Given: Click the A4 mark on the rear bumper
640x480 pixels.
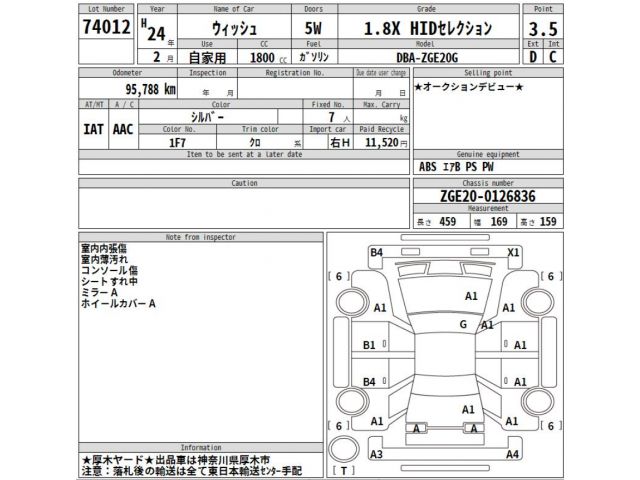Looking at the screenshot, I should pyautogui.click(x=512, y=454).
